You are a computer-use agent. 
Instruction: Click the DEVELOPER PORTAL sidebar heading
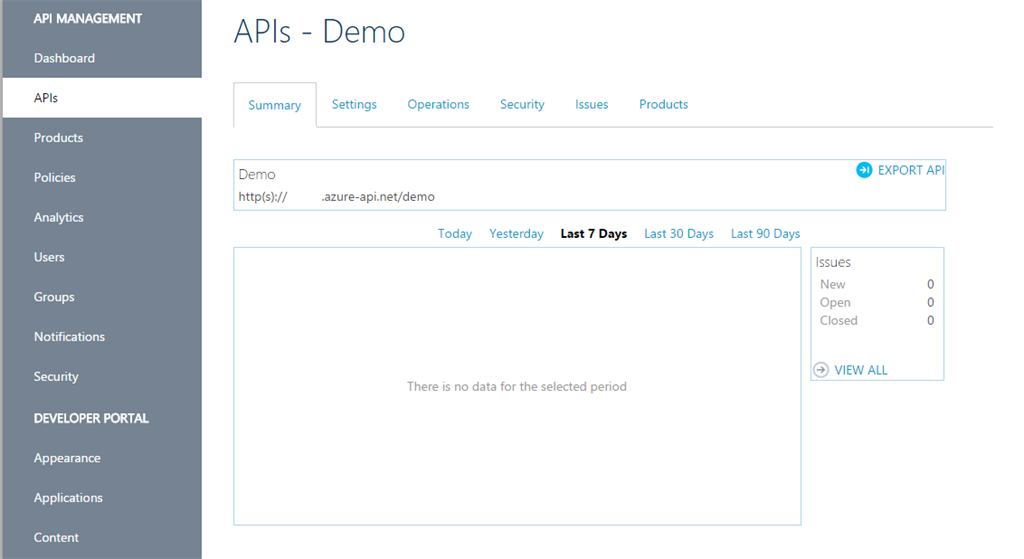(91, 419)
